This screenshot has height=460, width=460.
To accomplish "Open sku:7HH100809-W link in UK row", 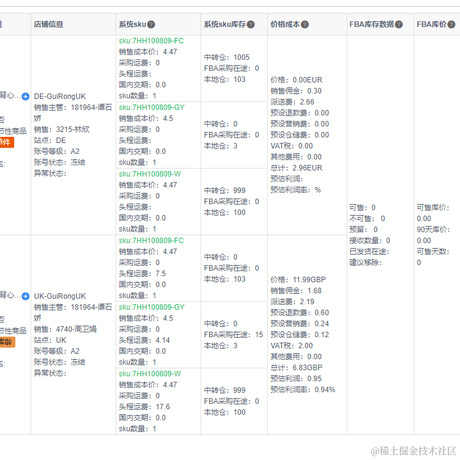I will [150, 374].
